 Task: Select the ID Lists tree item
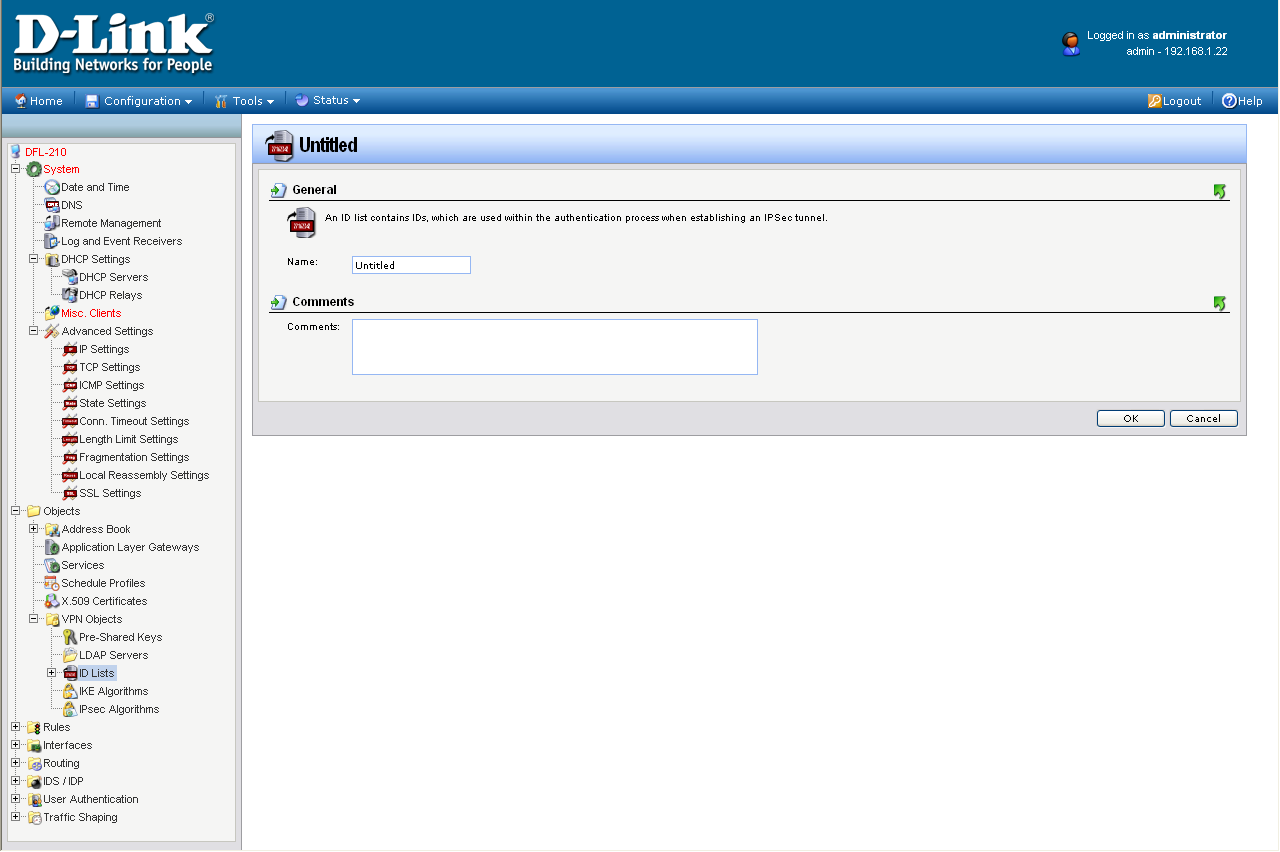pos(97,673)
